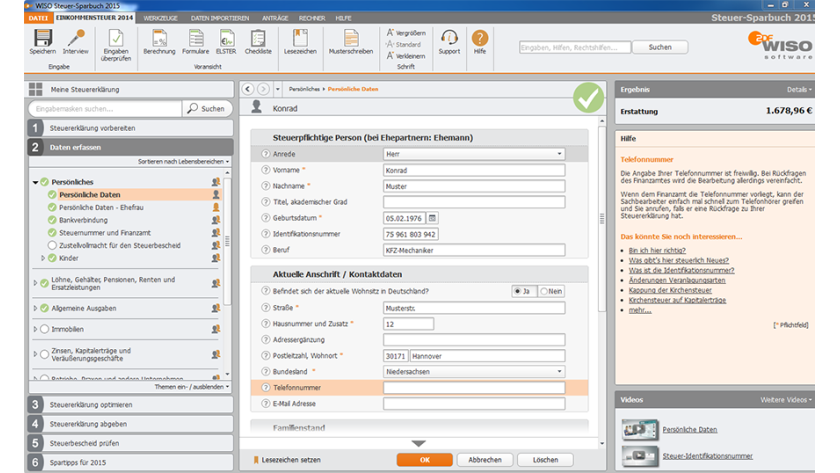
Task: Select the 'Nein' radio button for Wohnsitz
Action: pyautogui.click(x=544, y=291)
